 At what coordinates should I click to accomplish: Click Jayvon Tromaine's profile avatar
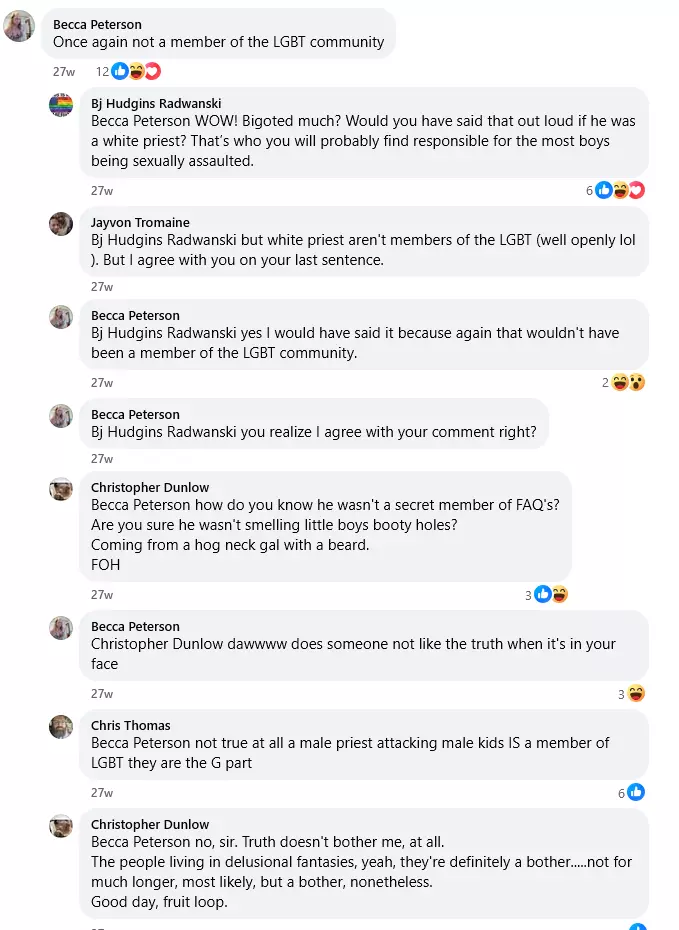(x=61, y=224)
